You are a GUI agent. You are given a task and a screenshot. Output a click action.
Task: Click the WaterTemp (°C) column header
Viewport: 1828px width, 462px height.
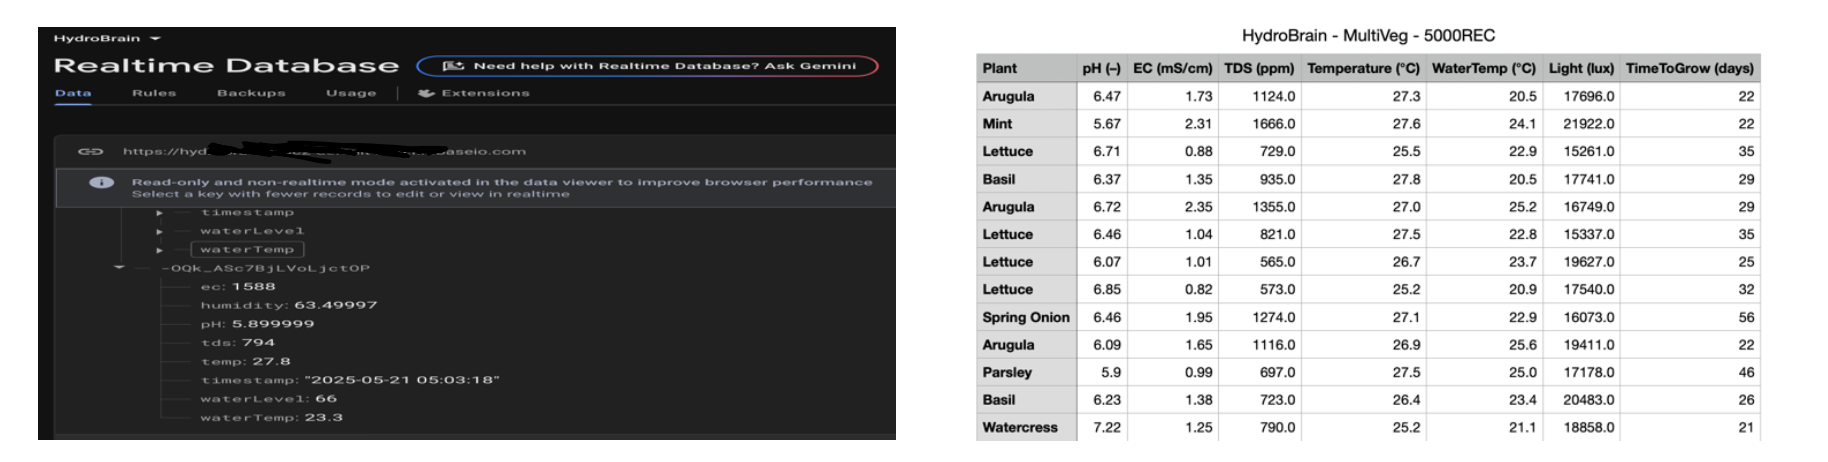coord(1484,68)
